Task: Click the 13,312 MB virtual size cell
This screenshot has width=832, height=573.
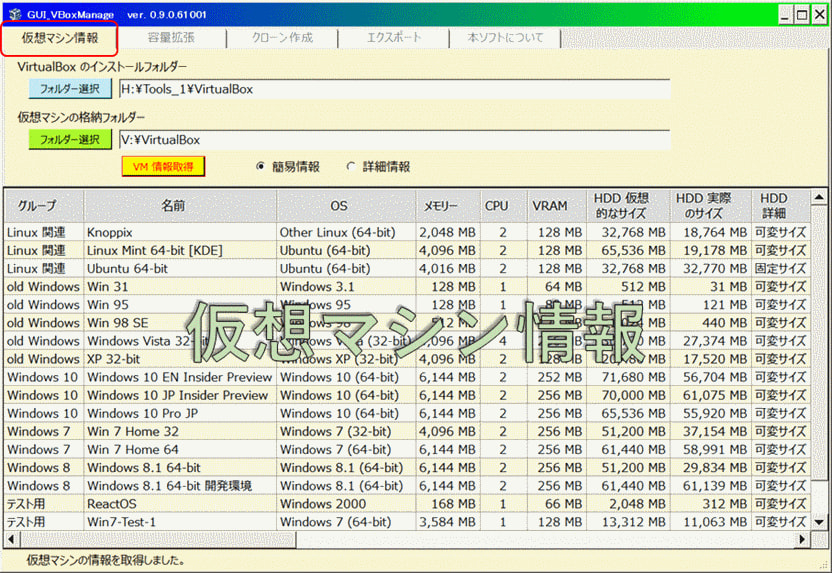Action: (x=628, y=522)
